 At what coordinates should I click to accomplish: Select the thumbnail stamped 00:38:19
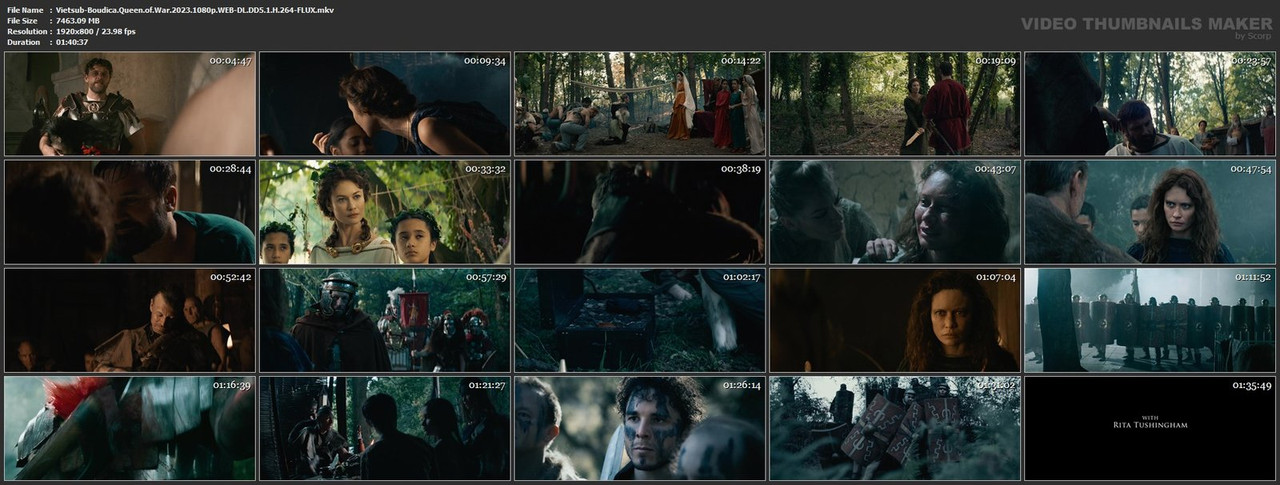point(640,212)
